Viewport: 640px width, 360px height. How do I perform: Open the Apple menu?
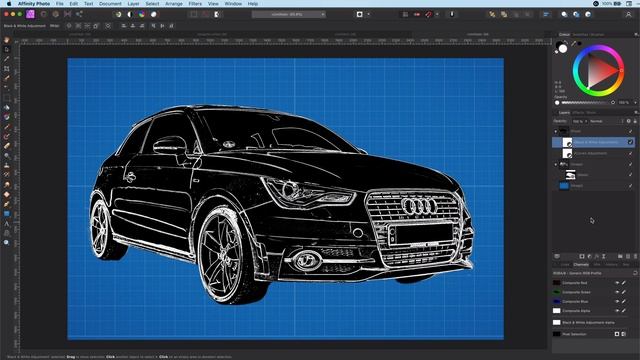(x=9, y=4)
